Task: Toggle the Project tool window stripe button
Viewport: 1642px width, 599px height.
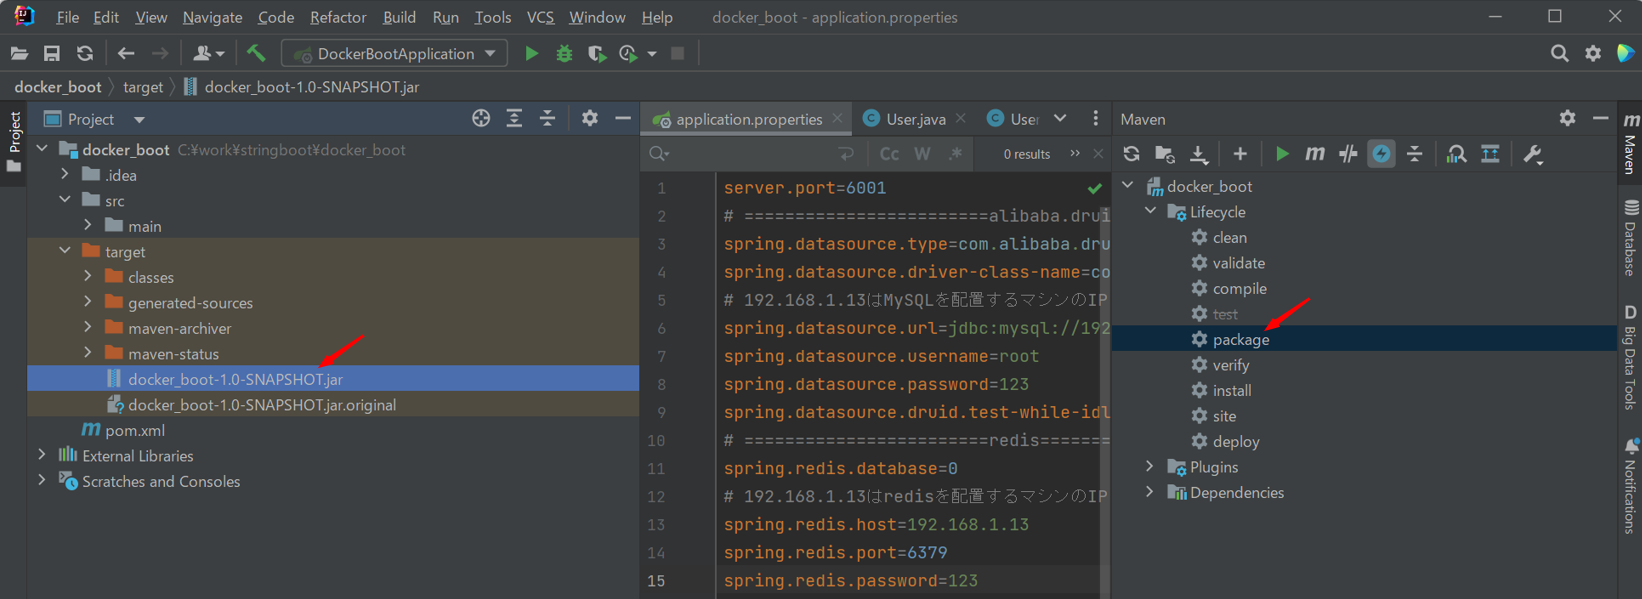Action: [x=14, y=141]
